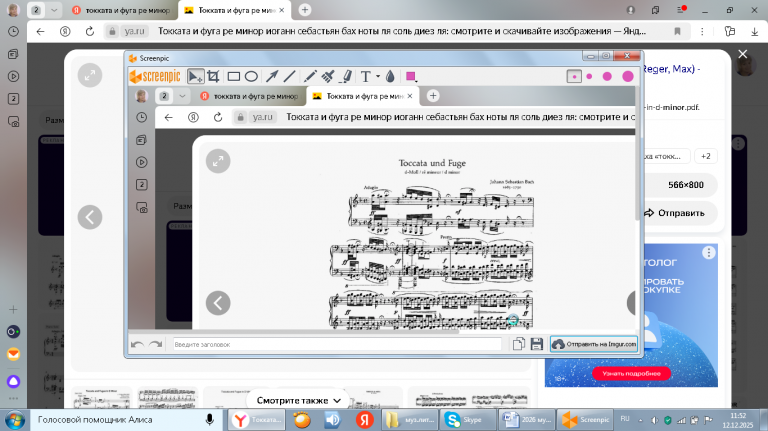
Task: Add a sidebar item with plus icon
Action: (13, 310)
